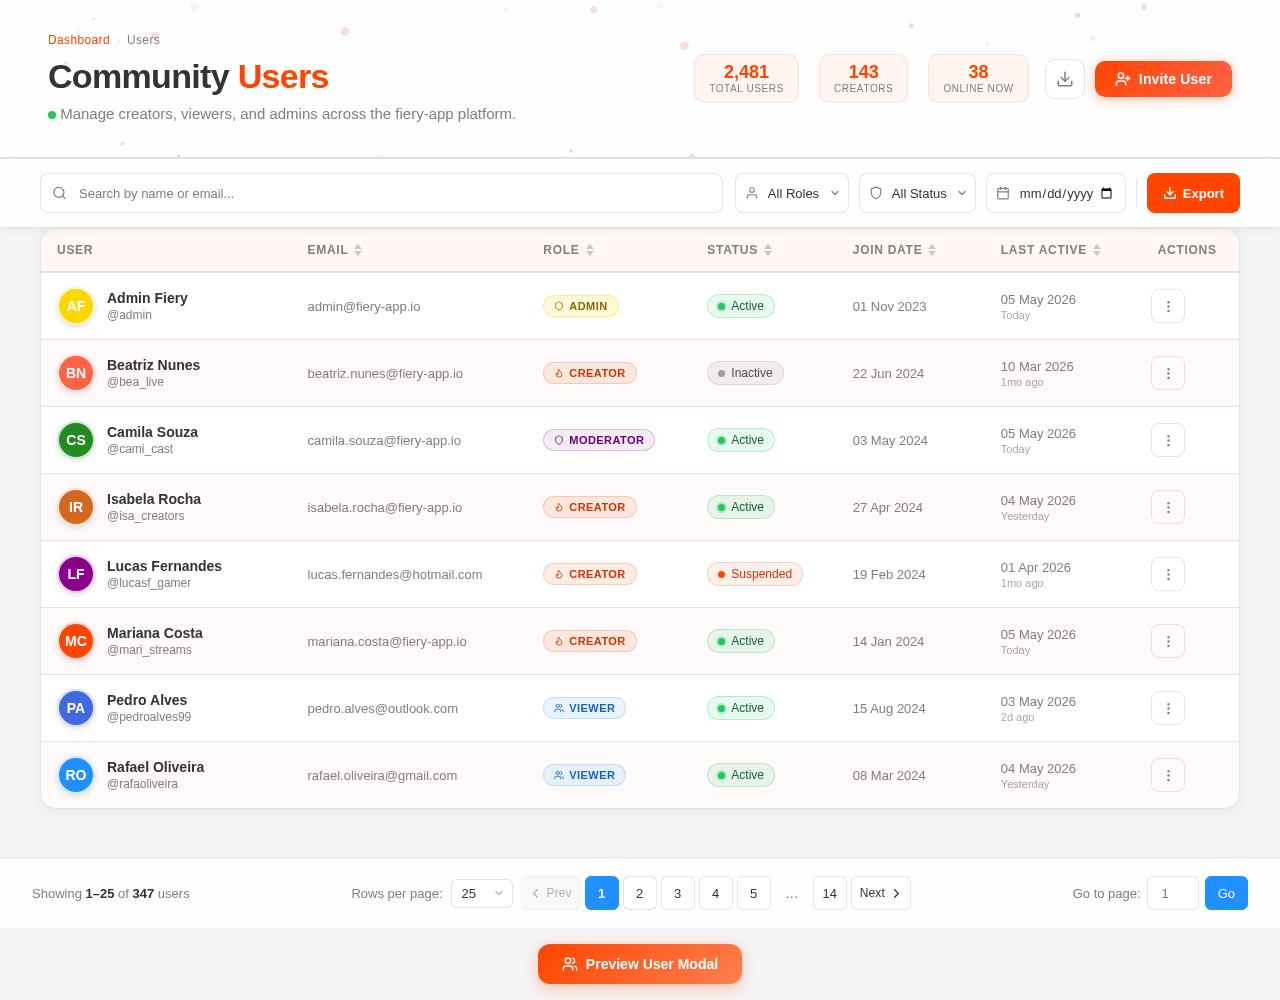Screen dimensions: 1280x1000
Task: Go to page 2
Action: tap(640, 893)
